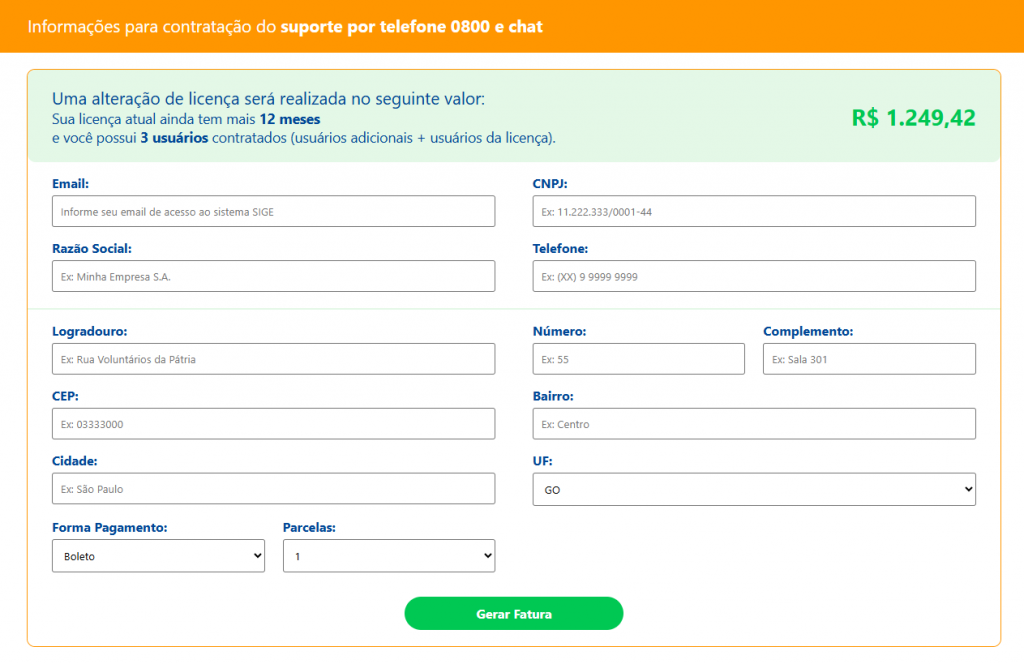1024x664 pixels.
Task: Click the Número input box
Action: pos(638,359)
